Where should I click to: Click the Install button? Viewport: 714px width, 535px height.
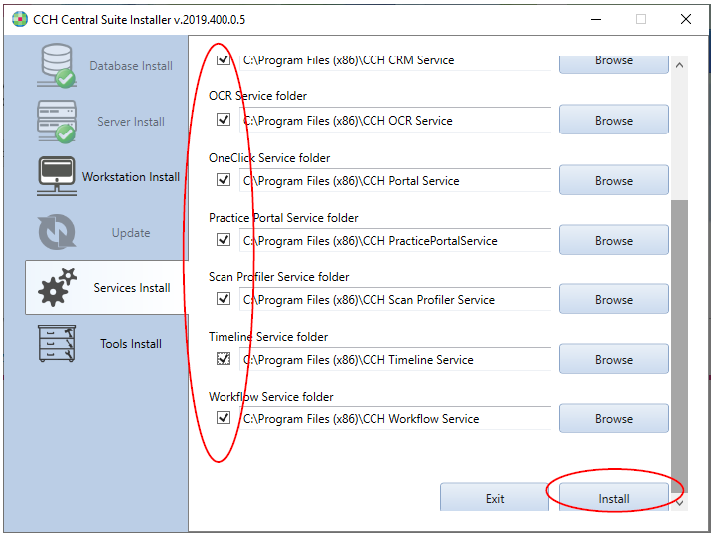pos(613,498)
